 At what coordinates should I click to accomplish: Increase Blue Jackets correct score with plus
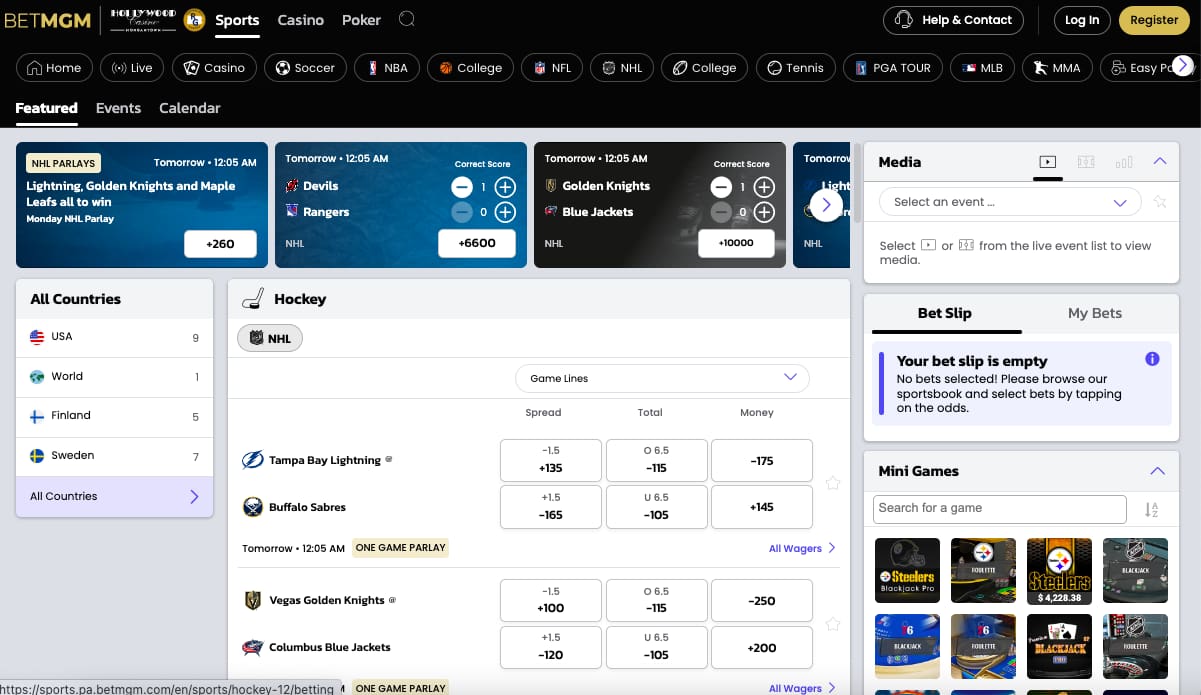pyautogui.click(x=764, y=212)
